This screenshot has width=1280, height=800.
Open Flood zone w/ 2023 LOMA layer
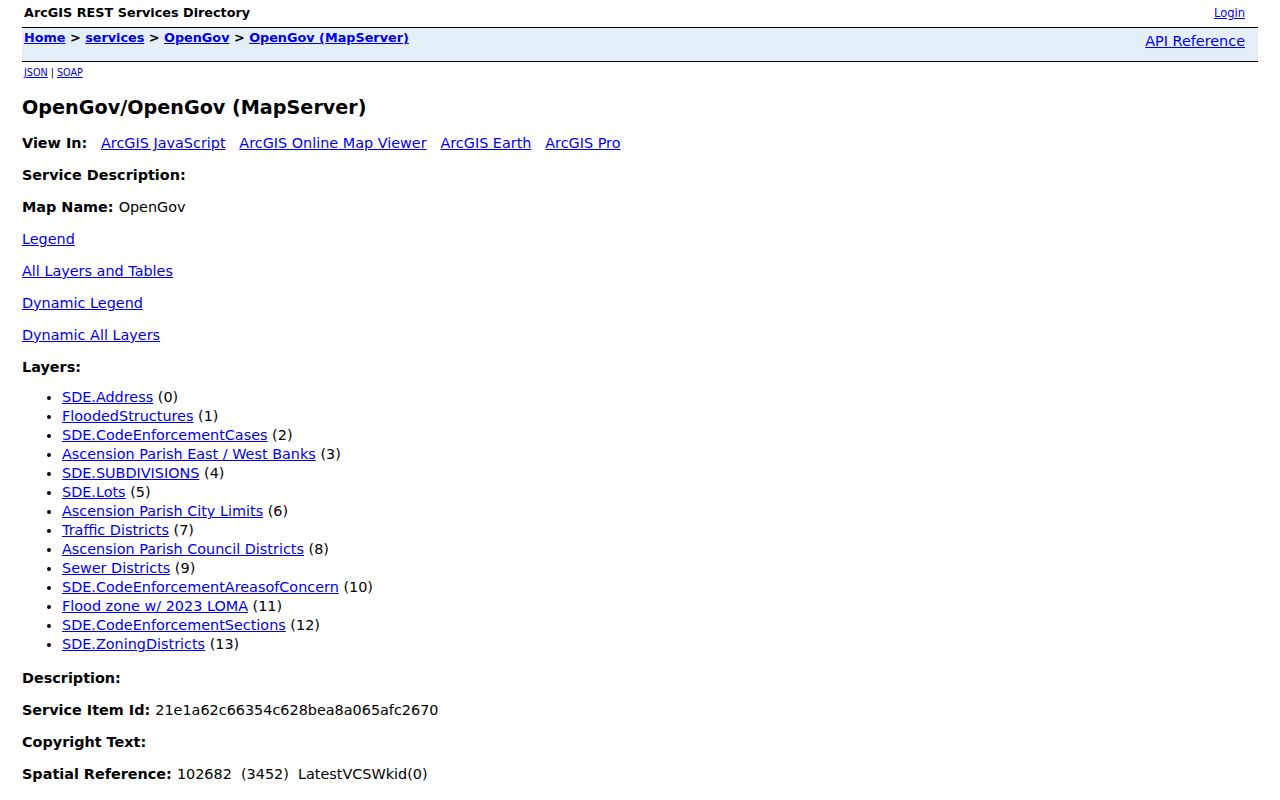coord(155,606)
